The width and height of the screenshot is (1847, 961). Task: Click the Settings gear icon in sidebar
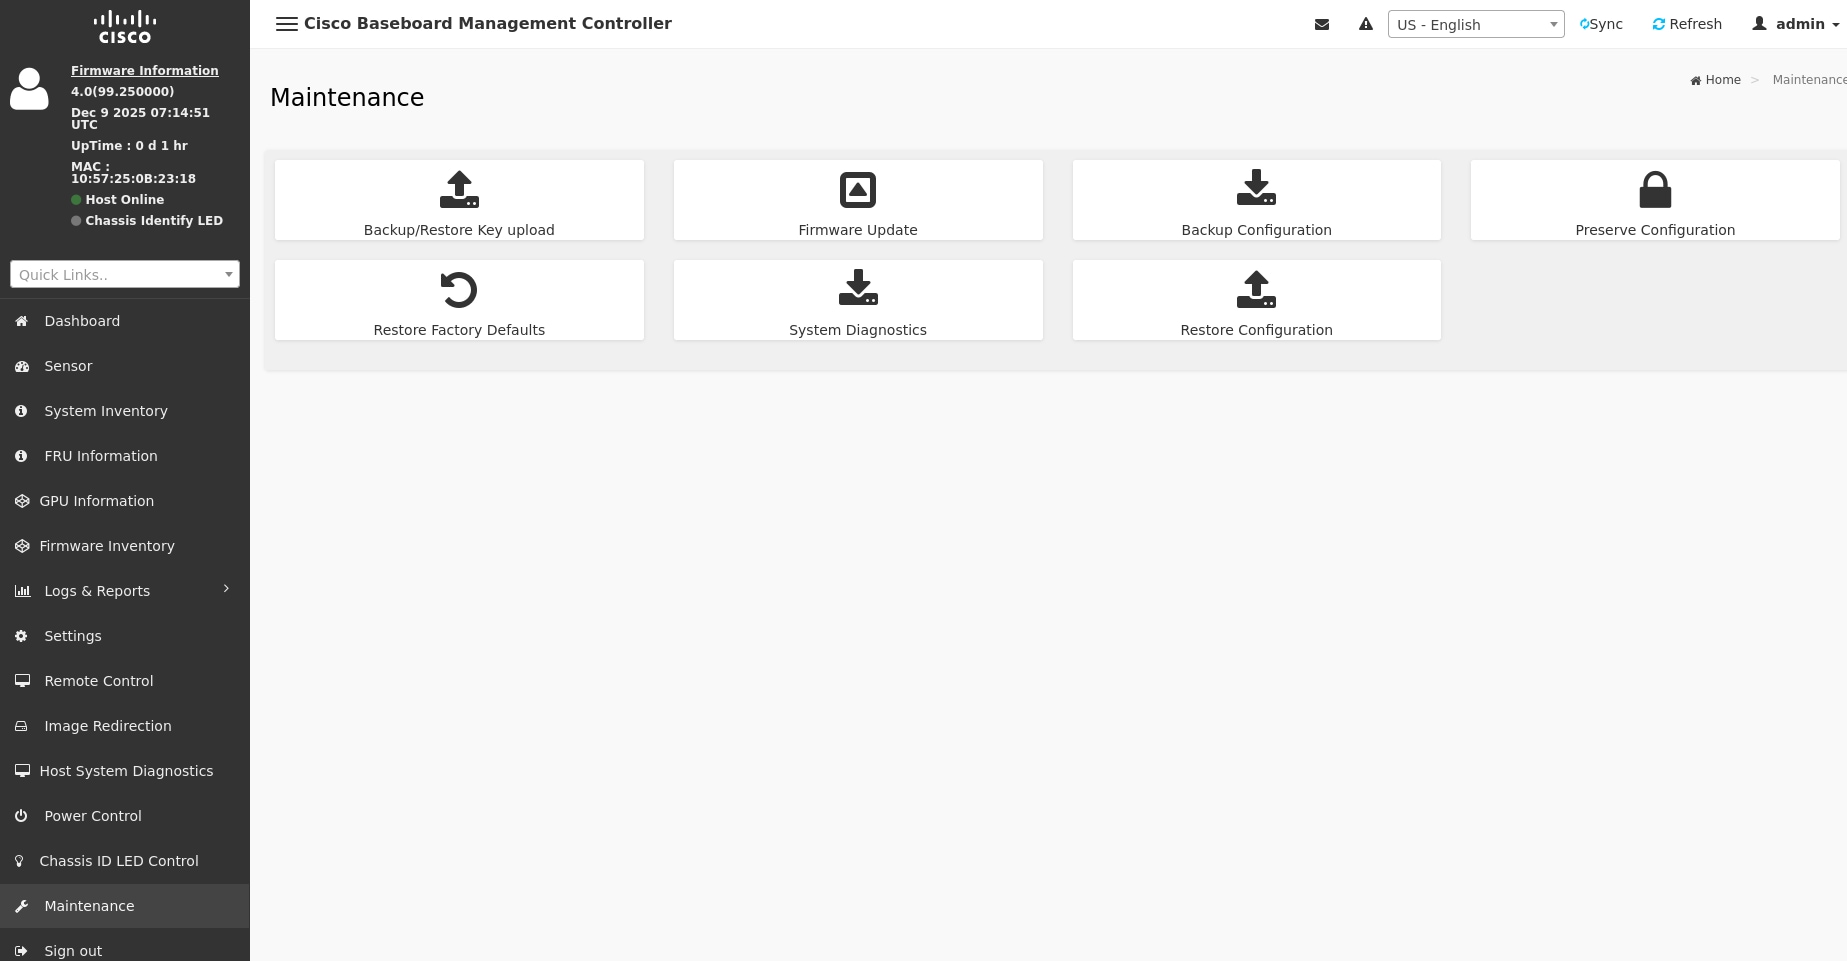pyautogui.click(x=21, y=636)
